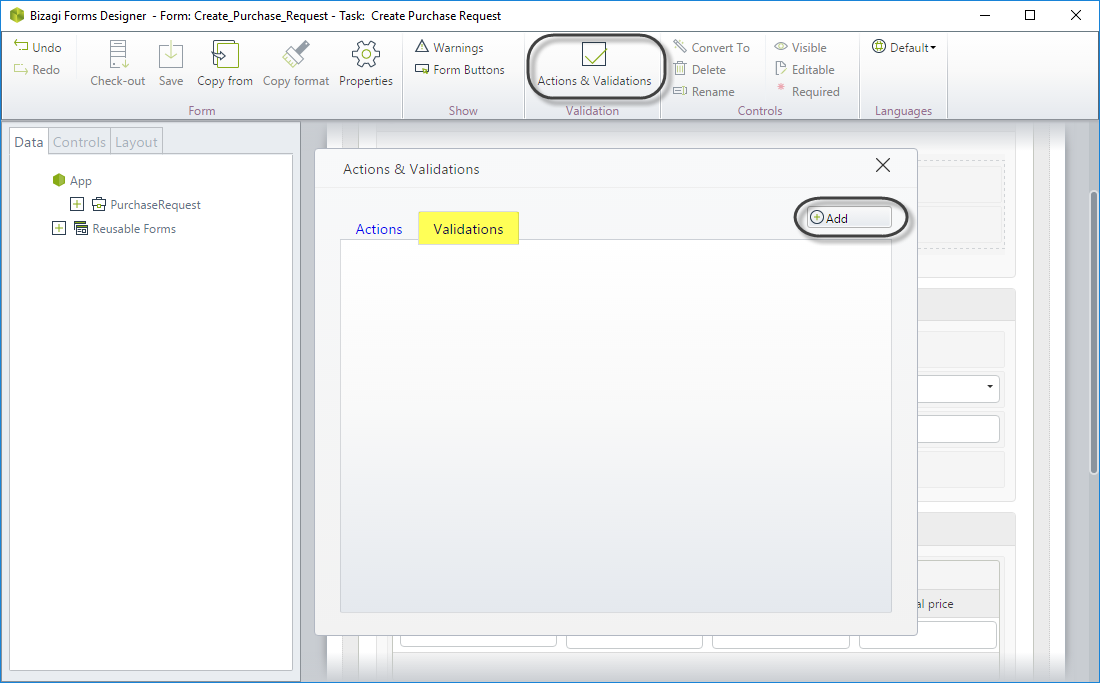Click the form vertical scrollbar
Screen dimensions: 1100x683
1094,333
